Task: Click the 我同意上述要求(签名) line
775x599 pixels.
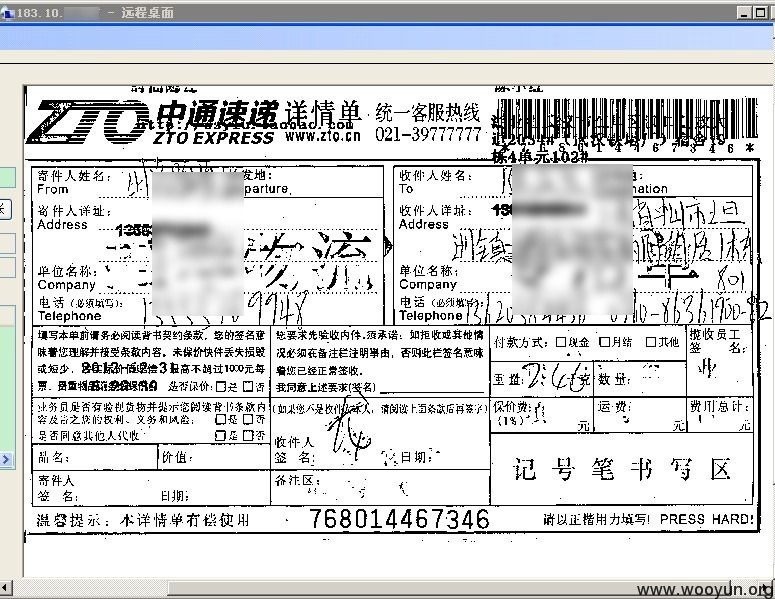Action: pos(380,387)
